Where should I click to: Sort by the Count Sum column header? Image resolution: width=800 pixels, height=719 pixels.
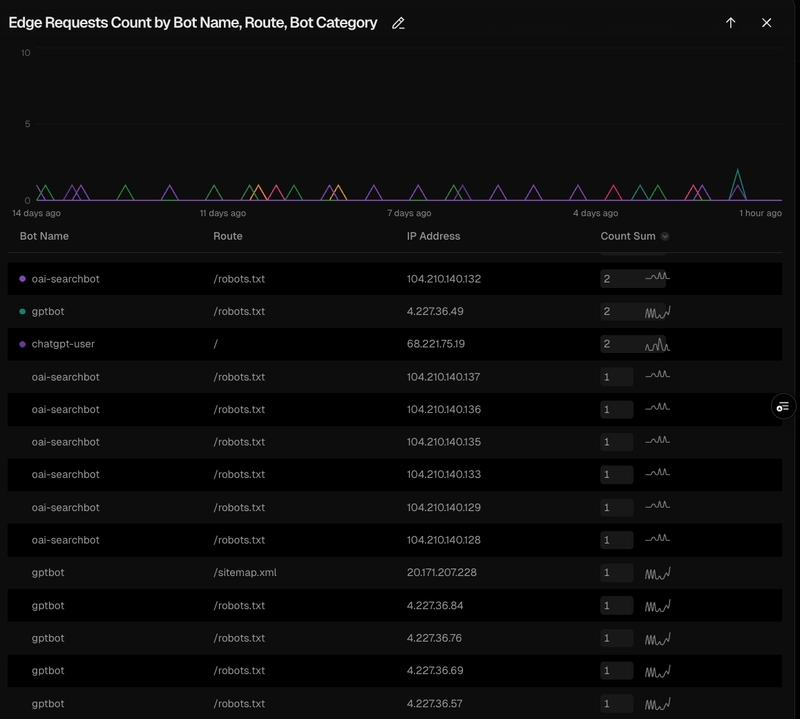click(x=628, y=236)
